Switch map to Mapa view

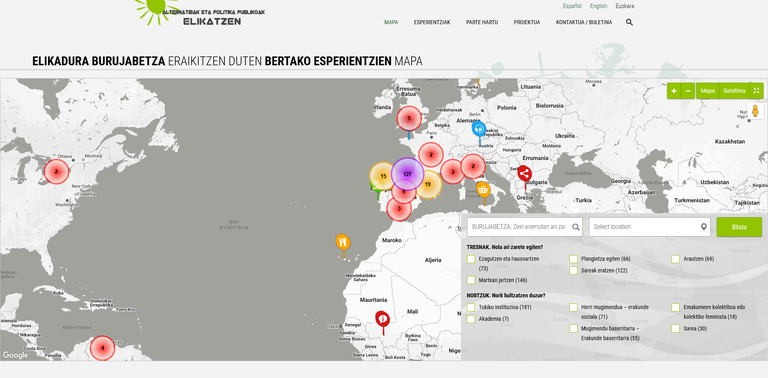707,91
